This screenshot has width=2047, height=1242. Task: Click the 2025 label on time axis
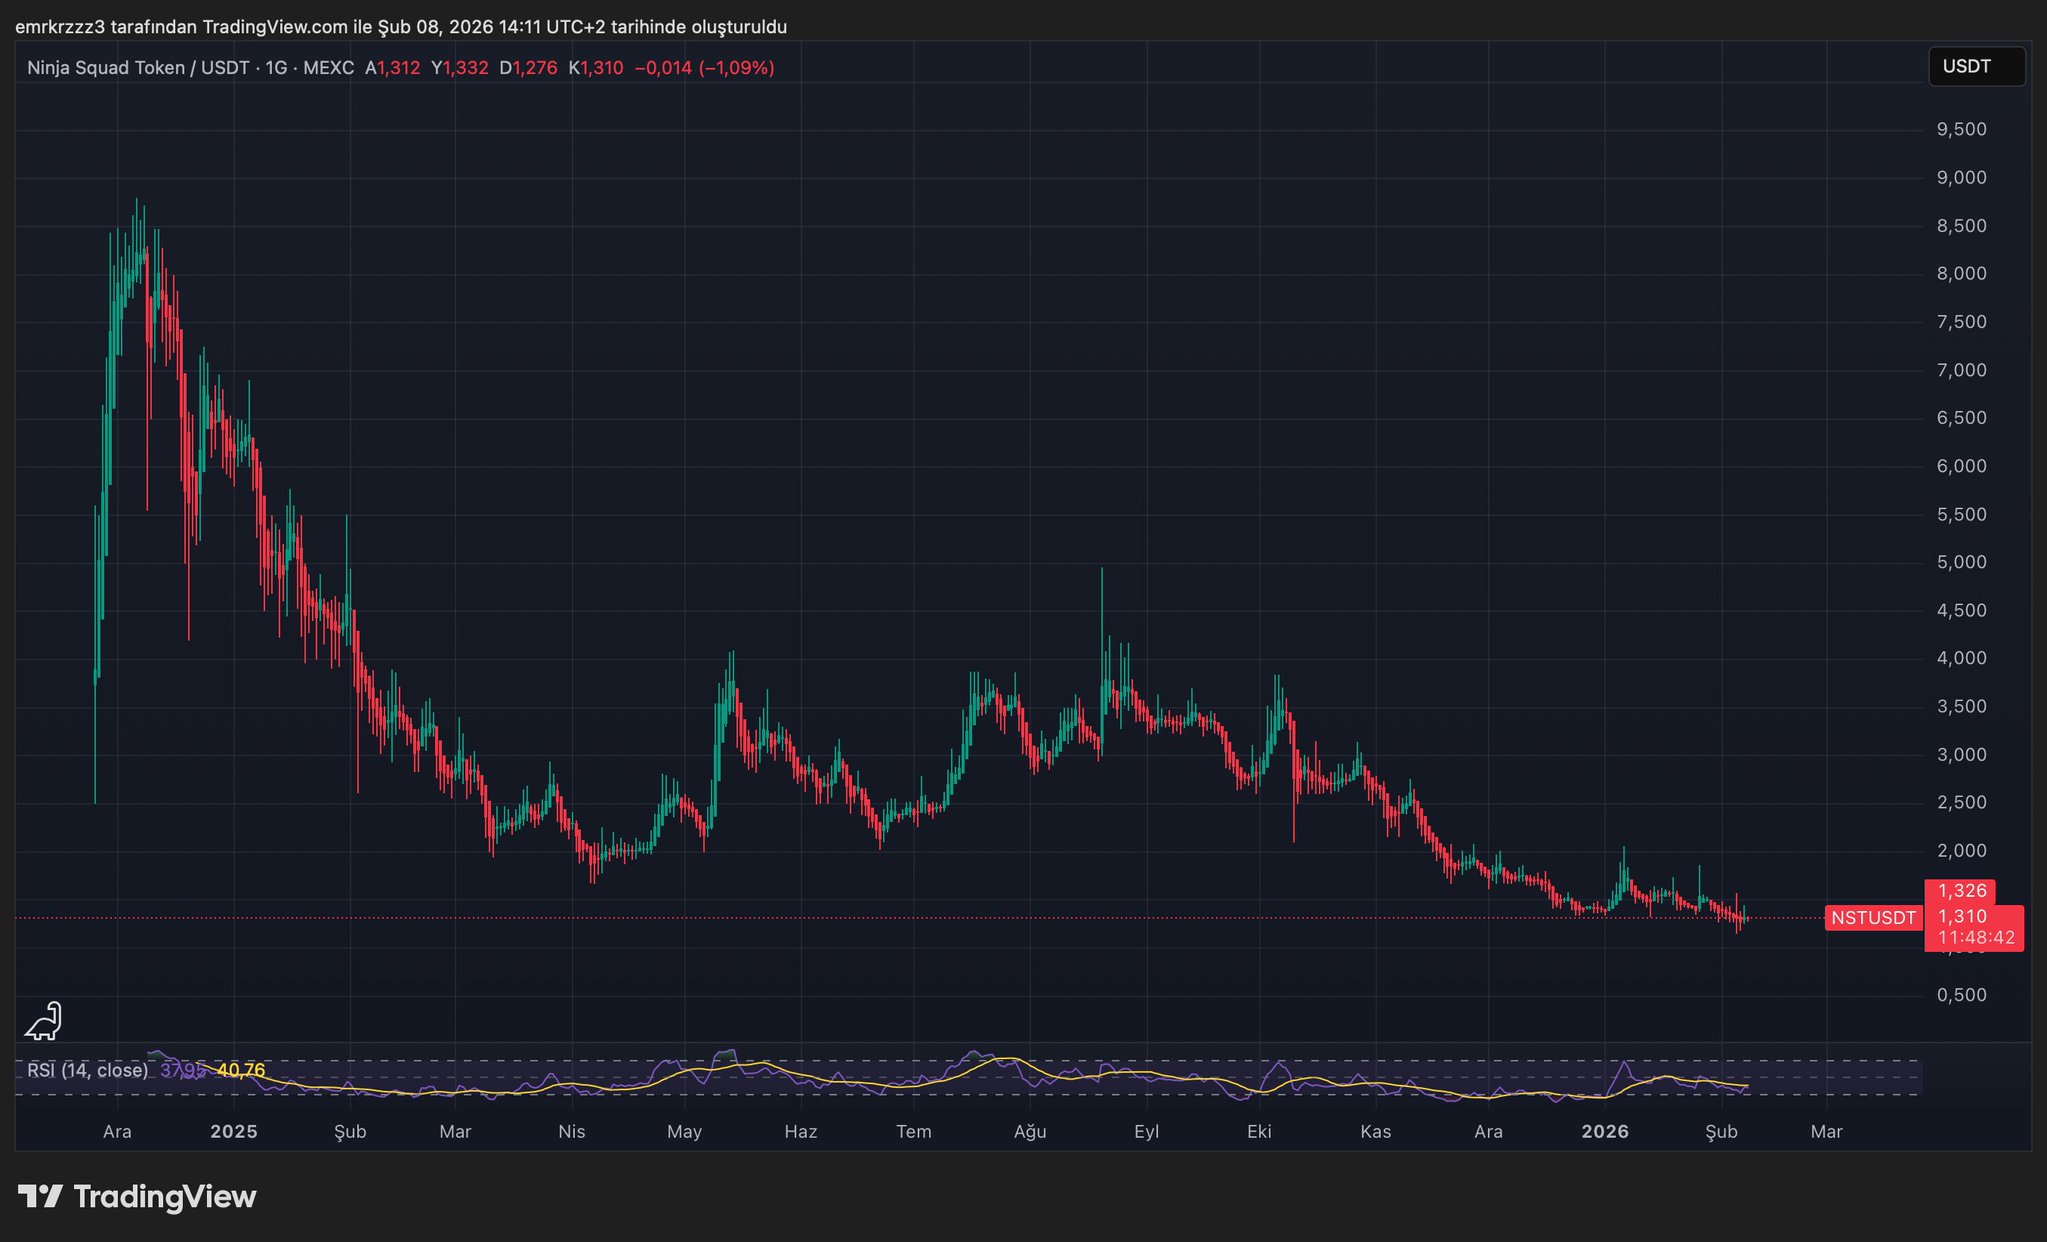[x=233, y=1132]
